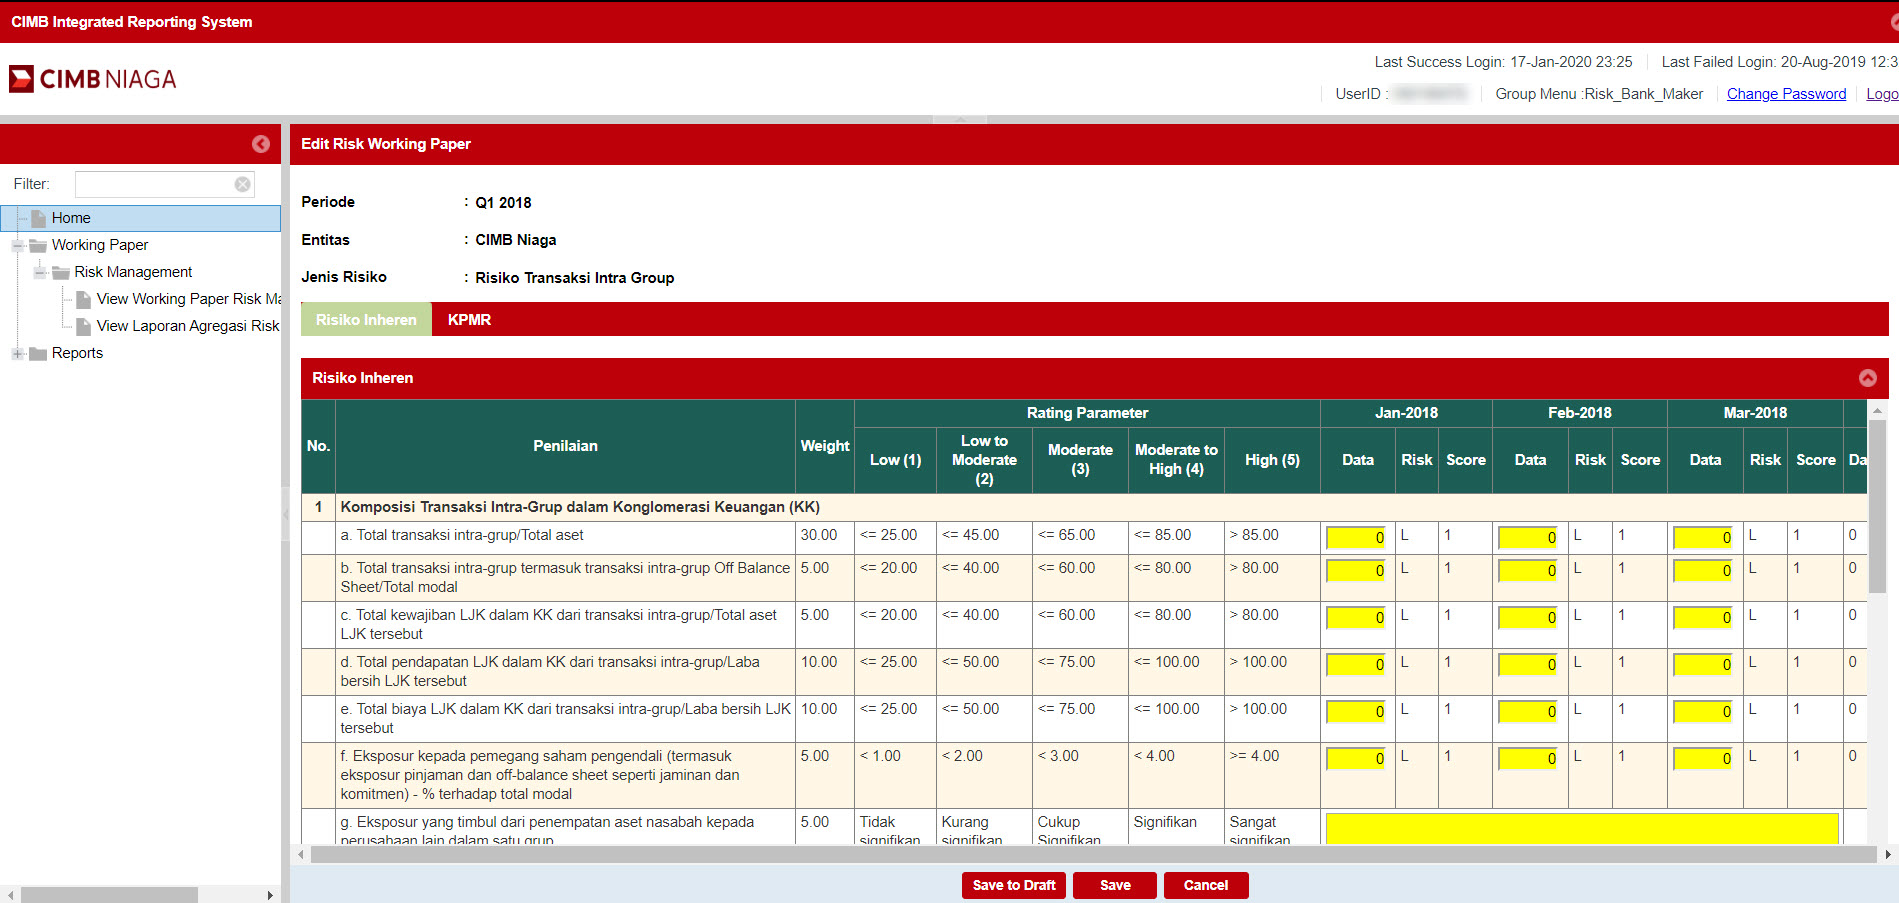
Task: Clear the Filter field using x icon
Action: click(x=242, y=184)
